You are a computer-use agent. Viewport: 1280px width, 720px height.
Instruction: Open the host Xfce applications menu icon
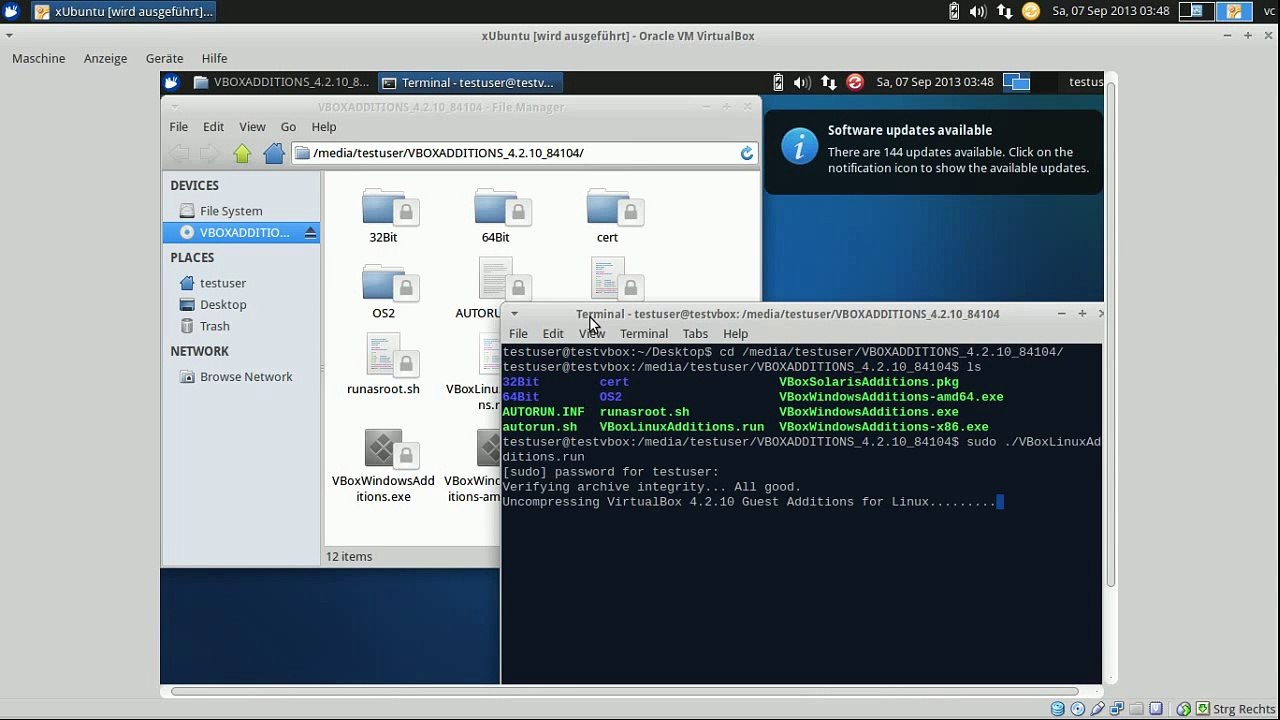pyautogui.click(x=11, y=11)
